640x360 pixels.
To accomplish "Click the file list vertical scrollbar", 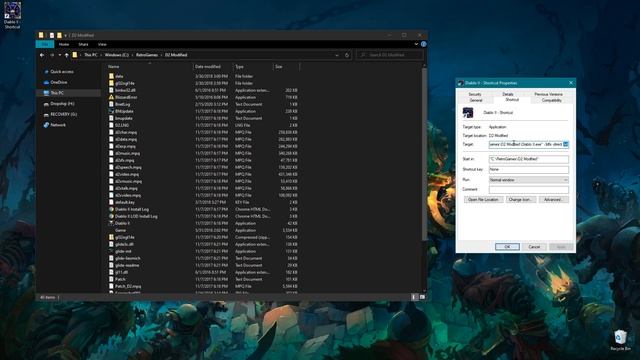I will point(424,155).
